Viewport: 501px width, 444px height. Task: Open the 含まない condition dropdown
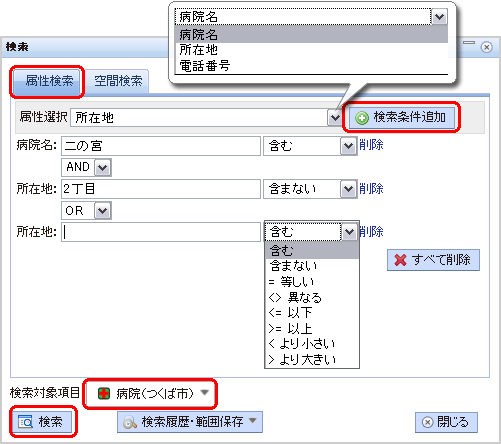348,189
